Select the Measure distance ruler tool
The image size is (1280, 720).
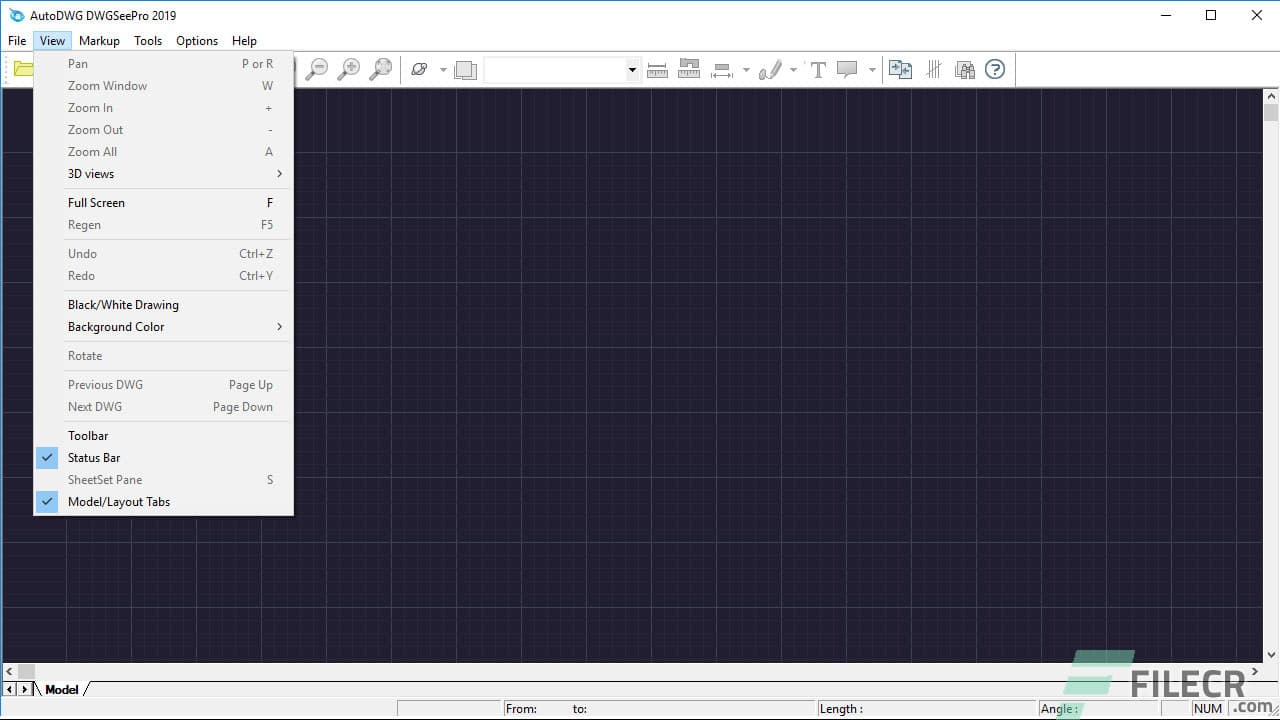657,69
